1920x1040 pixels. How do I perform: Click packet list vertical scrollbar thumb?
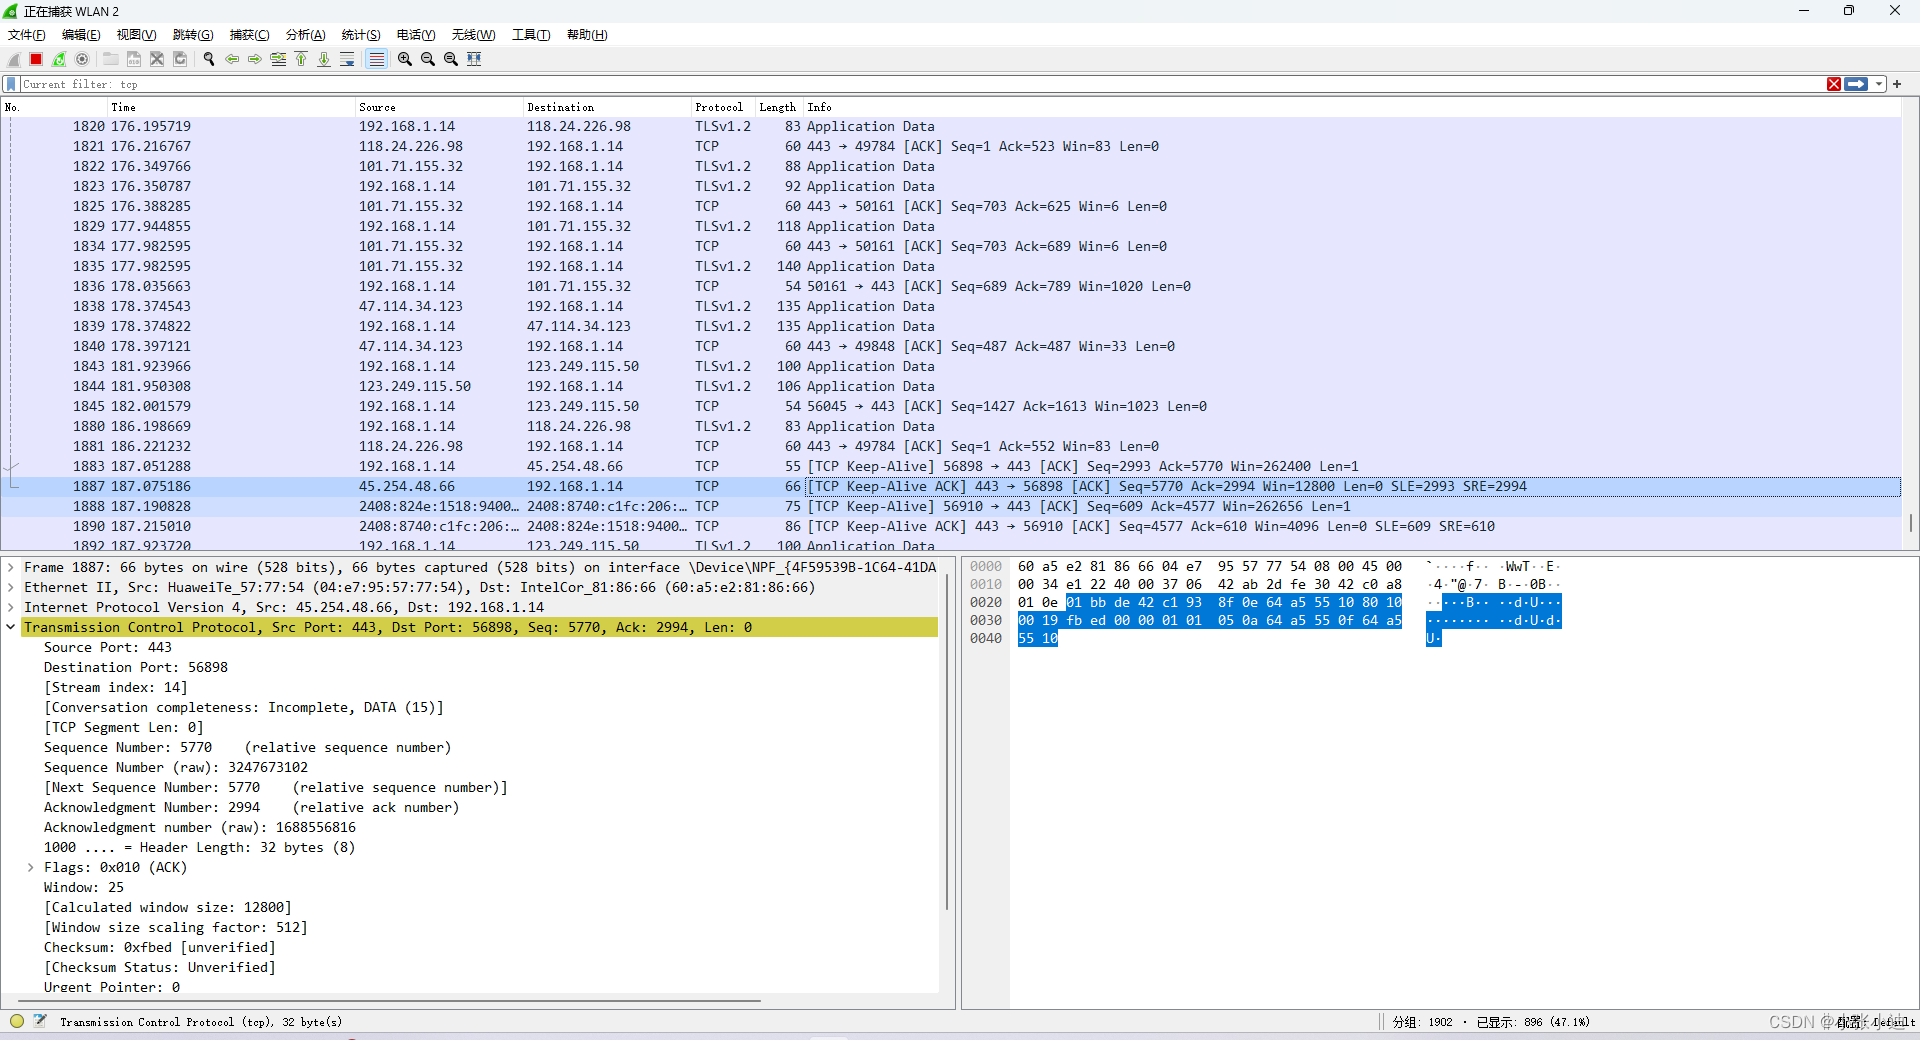point(1911,523)
